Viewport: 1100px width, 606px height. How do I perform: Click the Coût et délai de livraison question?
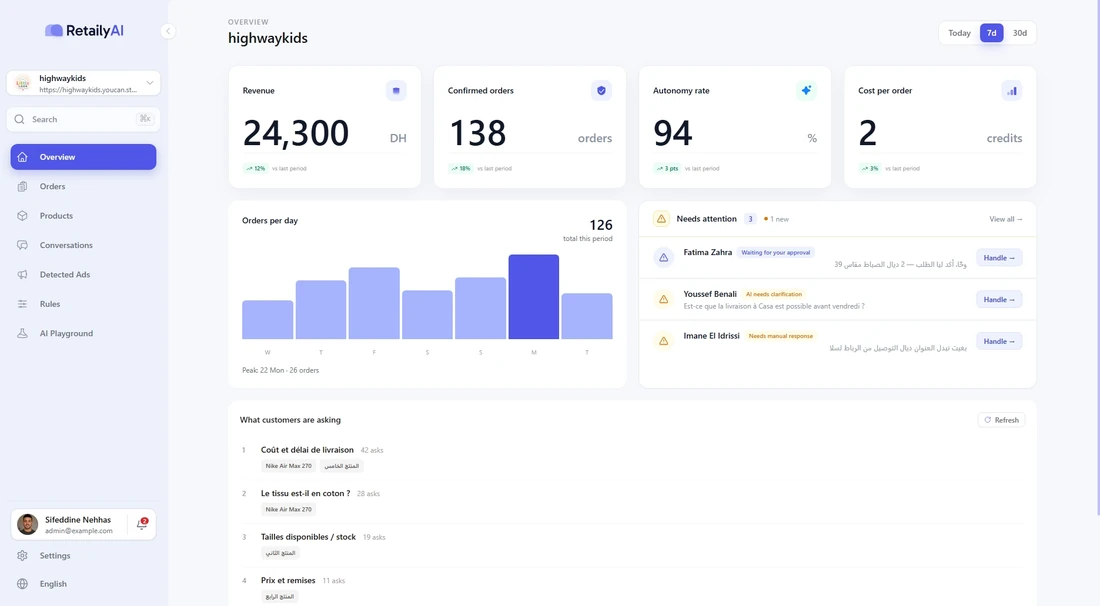point(307,450)
